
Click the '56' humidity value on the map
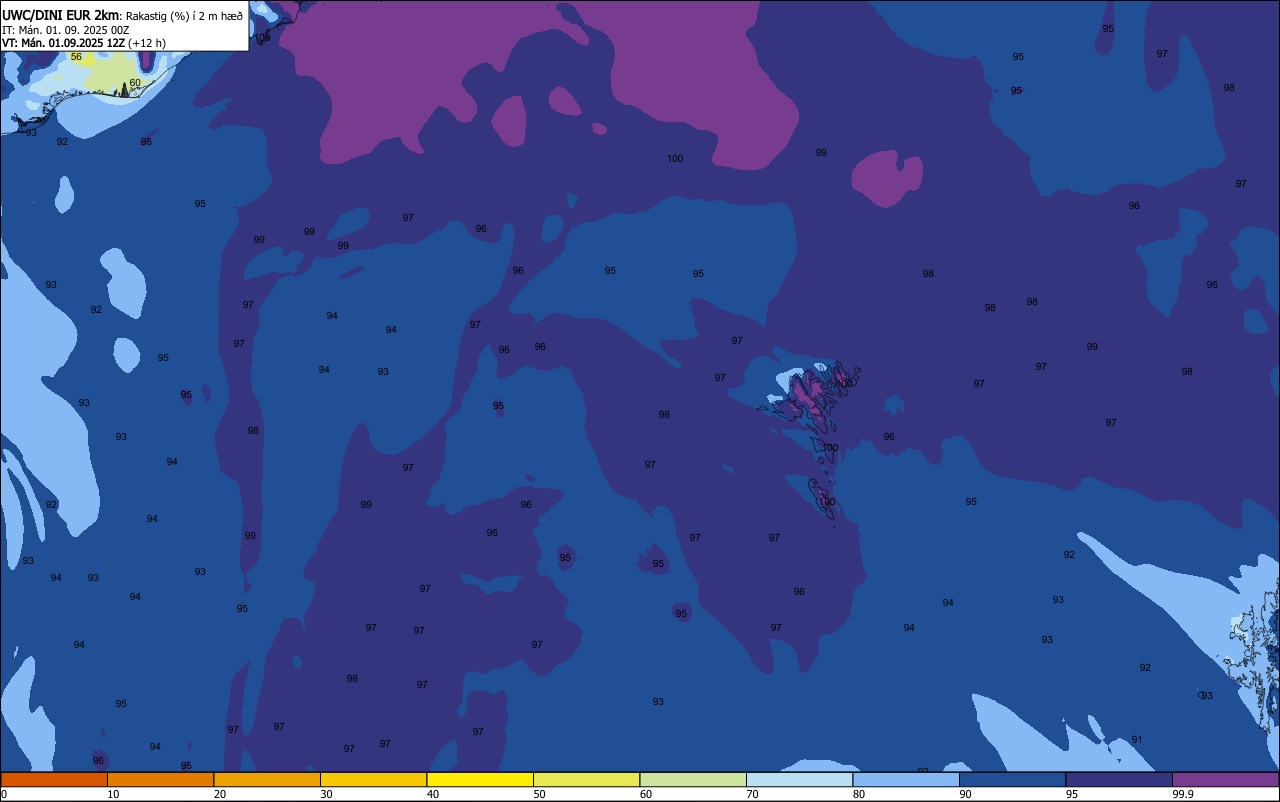[76, 57]
